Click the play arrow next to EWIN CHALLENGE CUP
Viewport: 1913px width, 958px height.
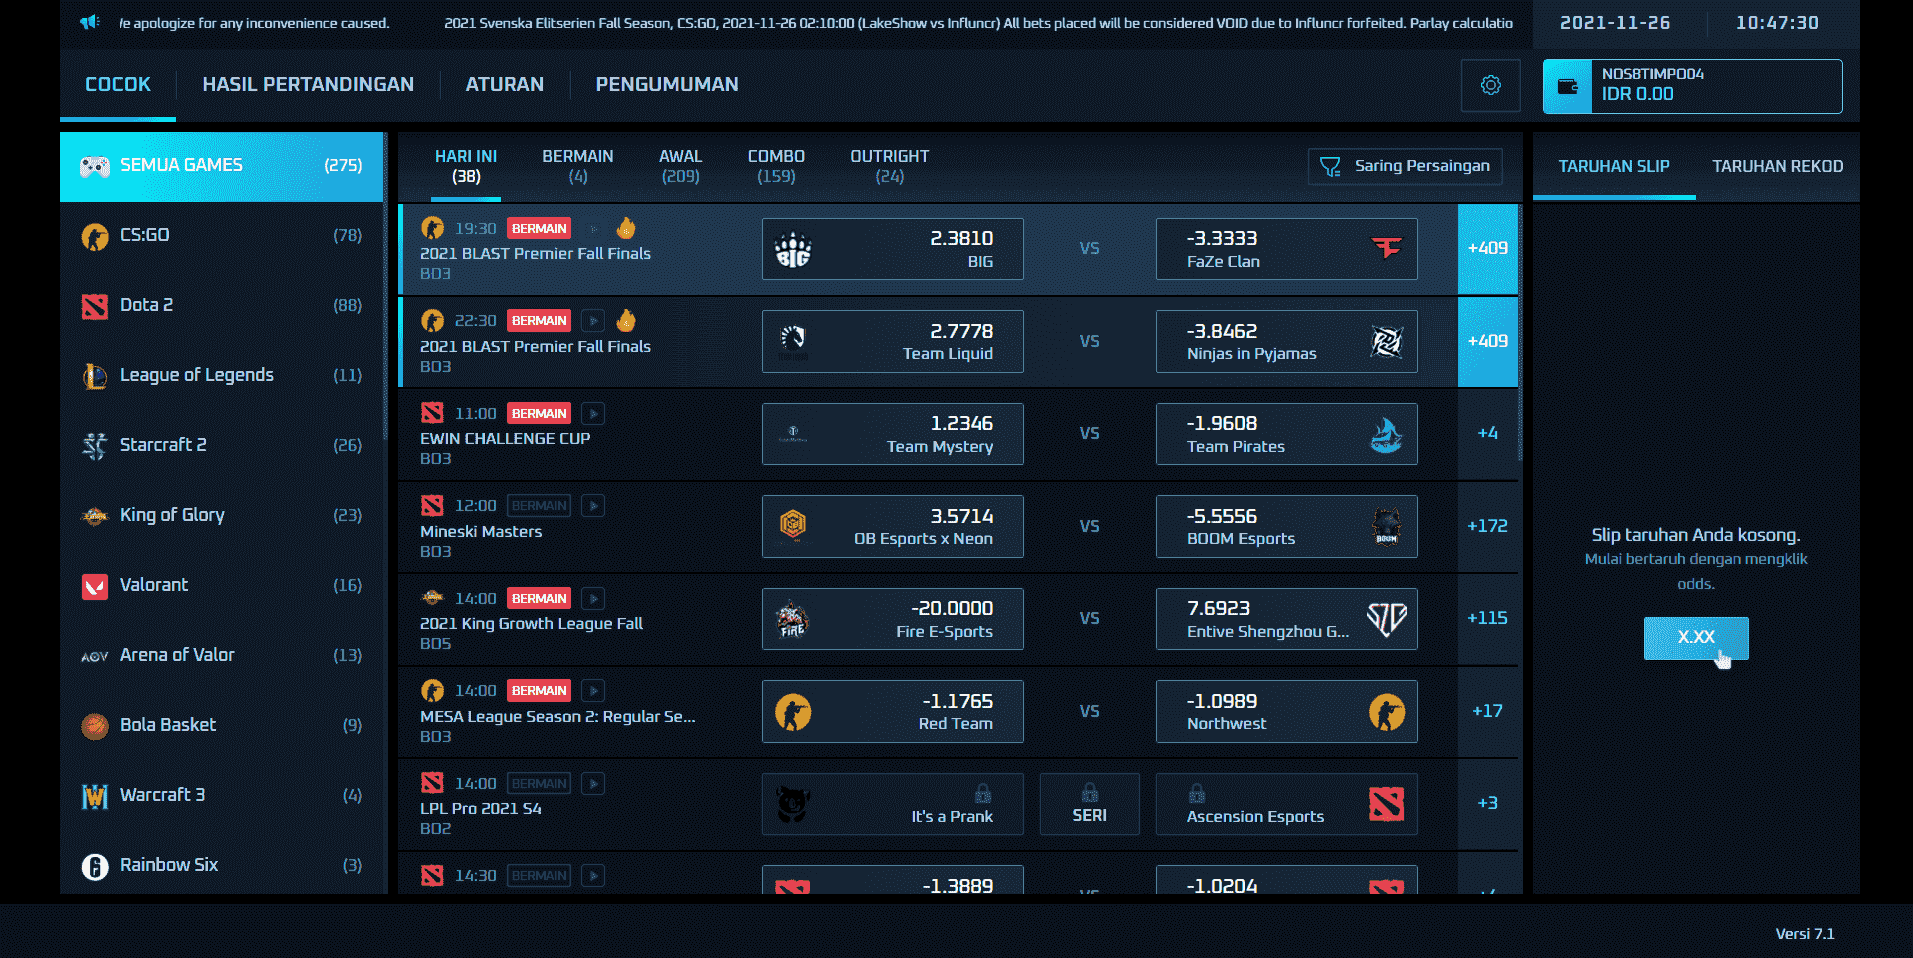592,413
